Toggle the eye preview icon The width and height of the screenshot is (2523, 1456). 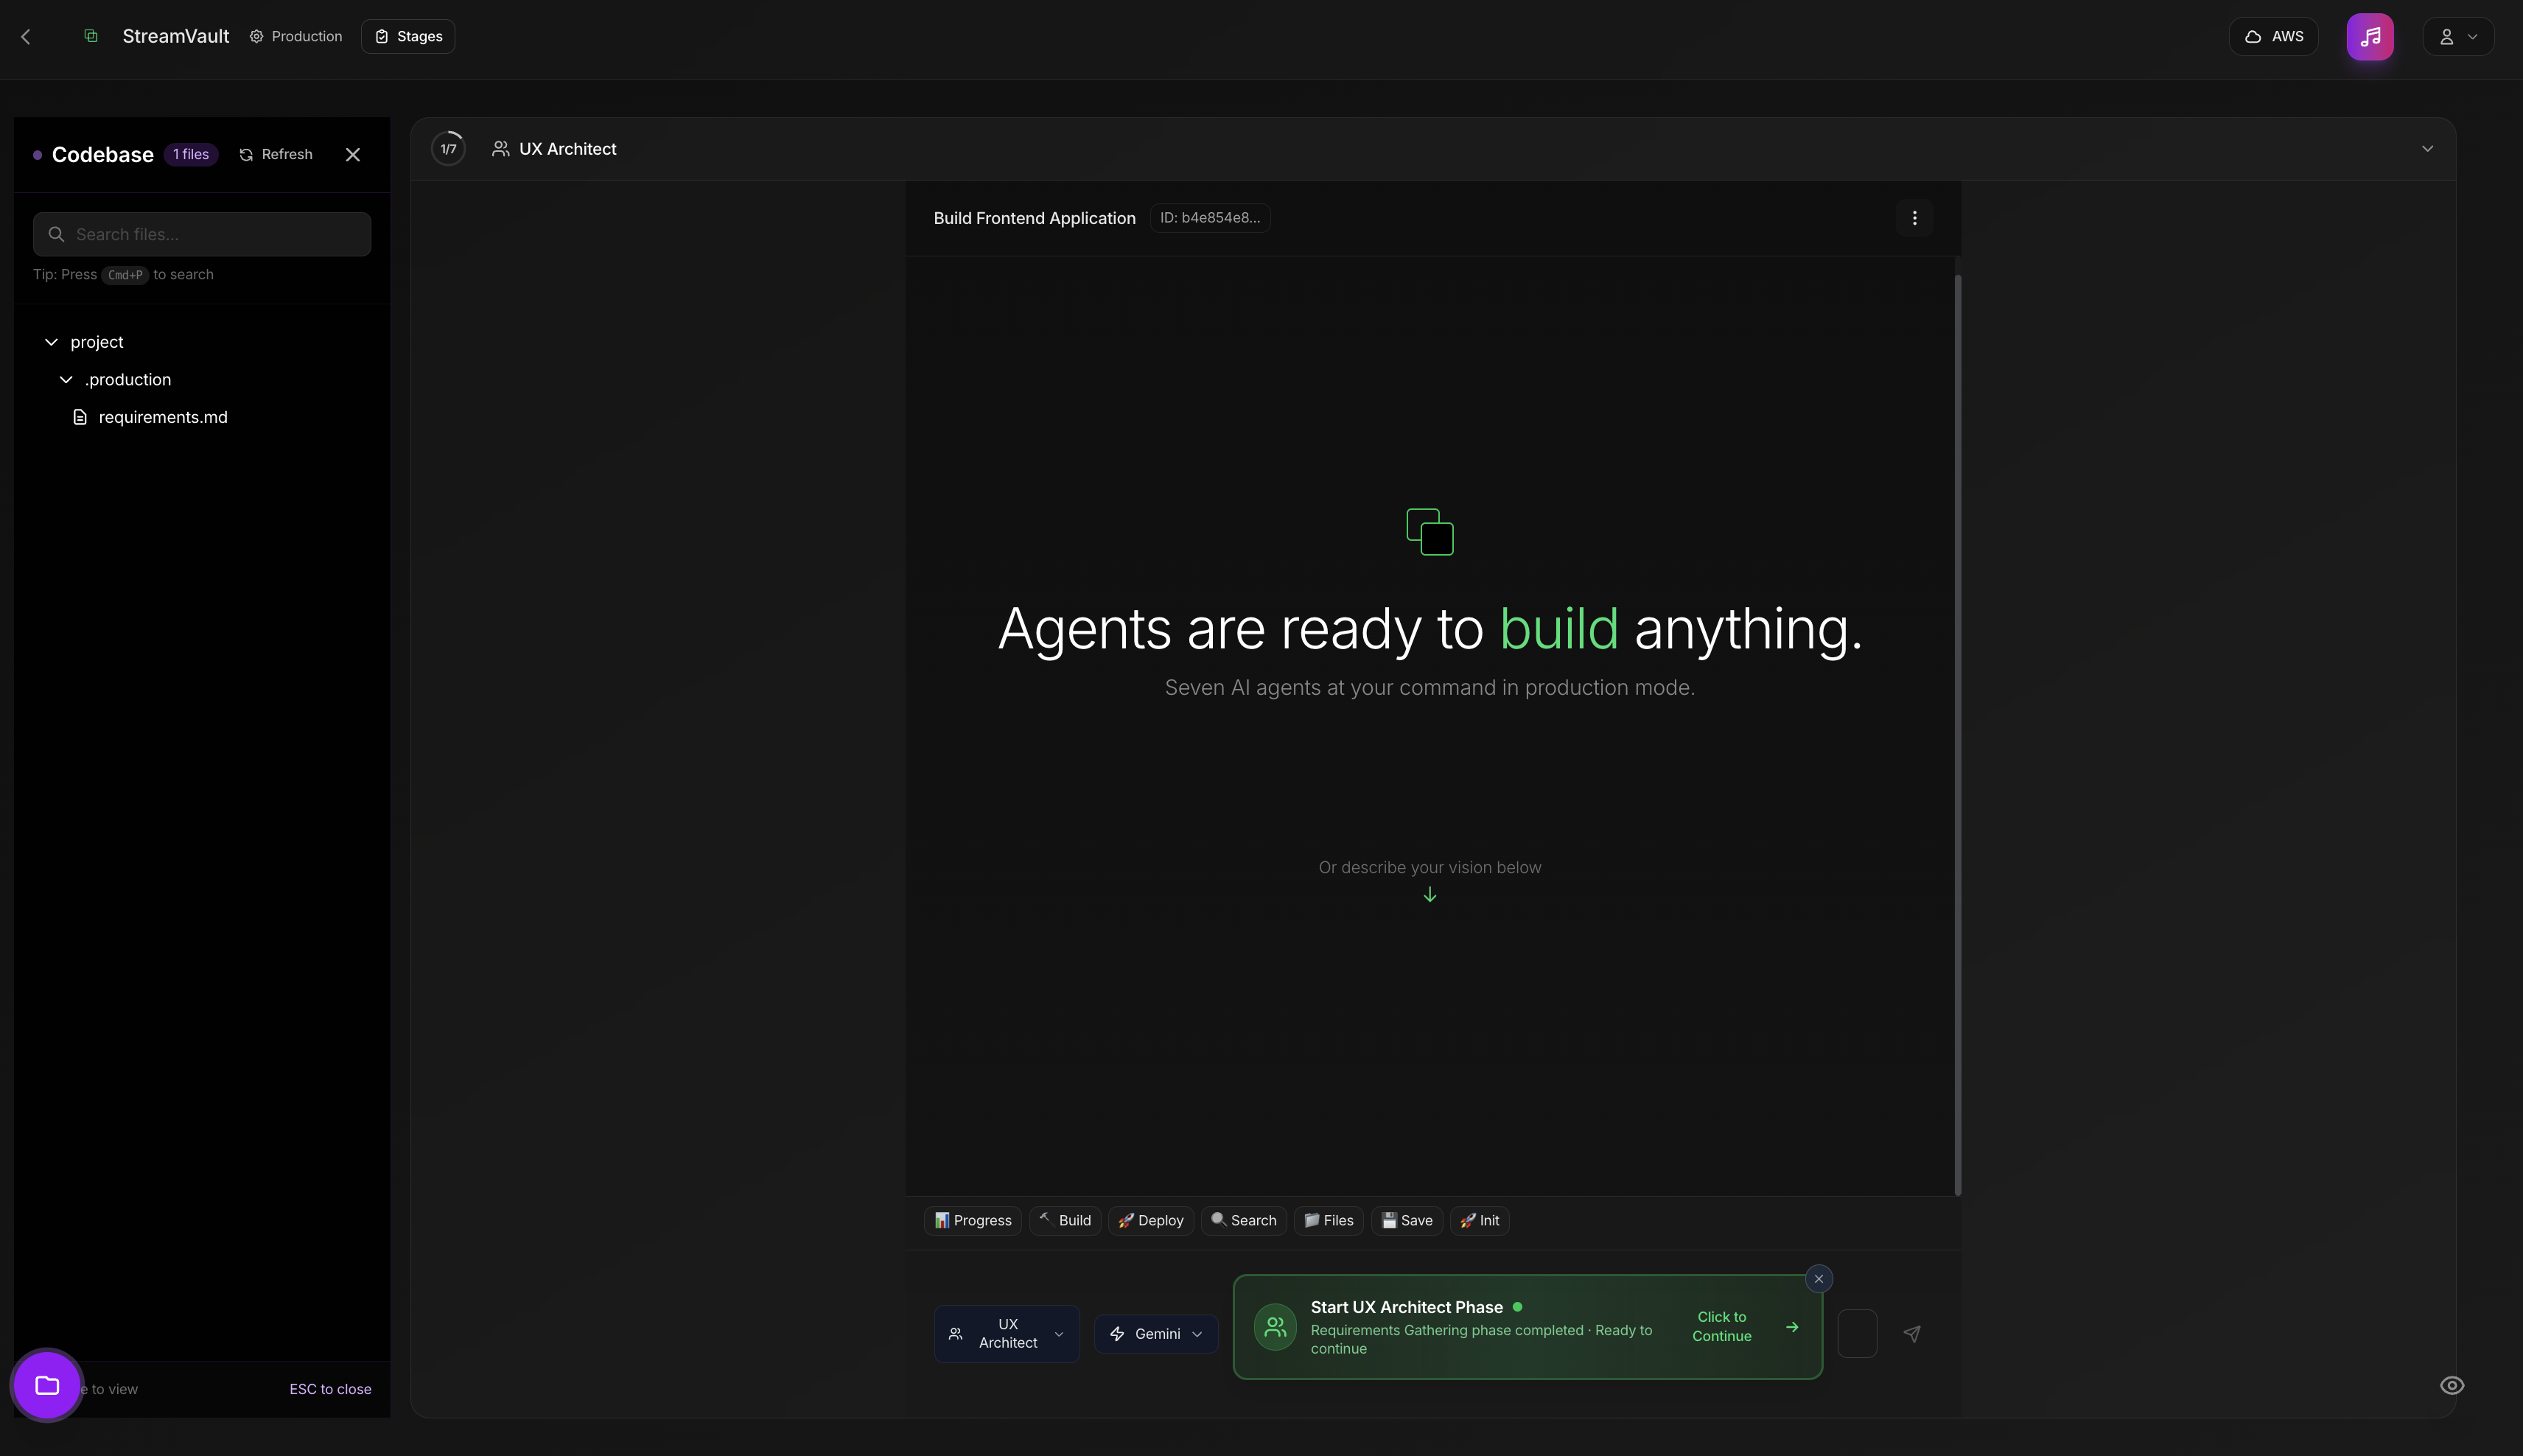click(x=2451, y=1385)
